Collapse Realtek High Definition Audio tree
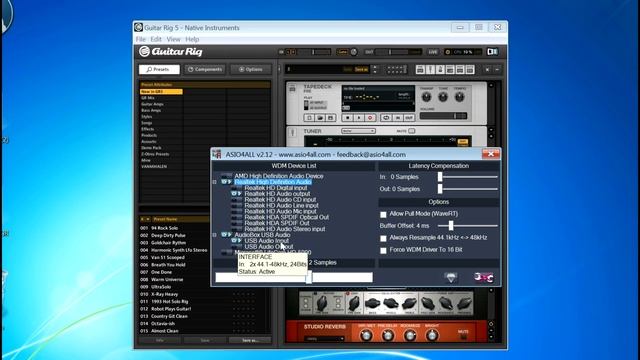The image size is (640, 360). click(215, 182)
